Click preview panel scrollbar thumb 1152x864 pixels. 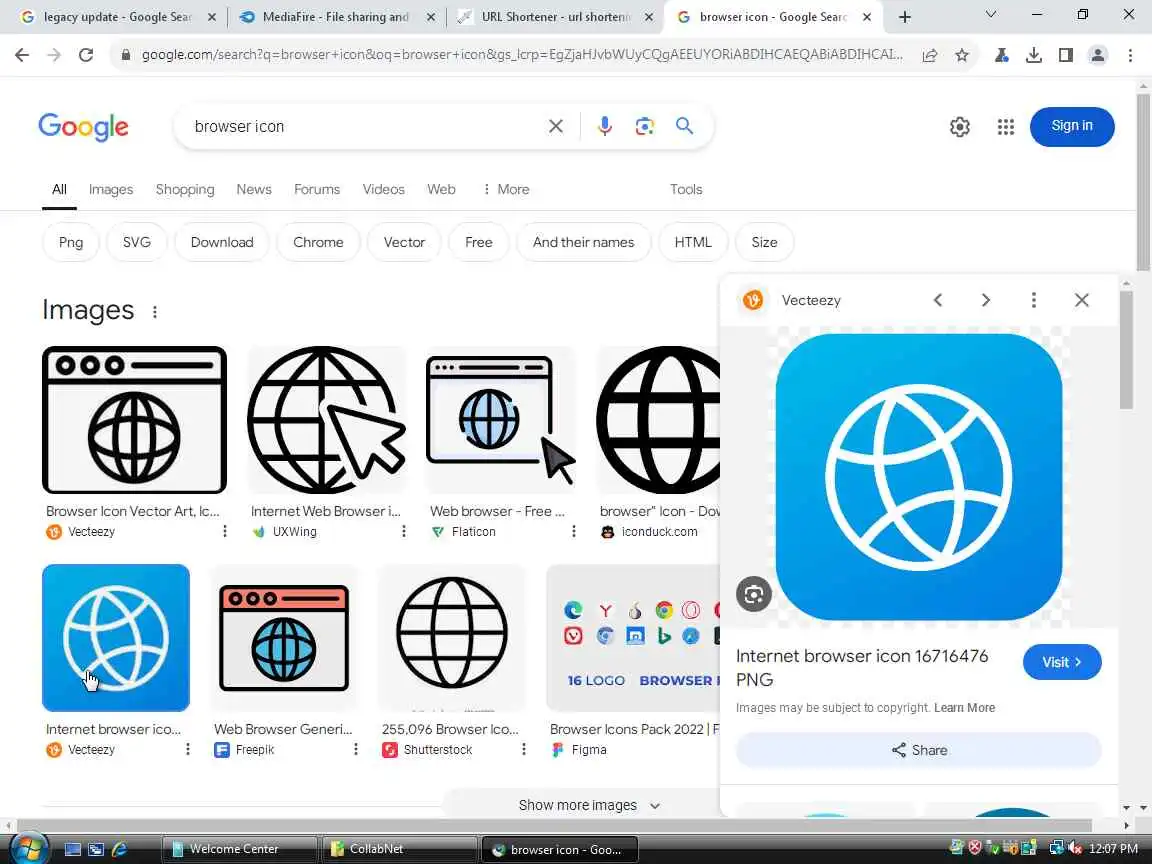pos(1126,350)
